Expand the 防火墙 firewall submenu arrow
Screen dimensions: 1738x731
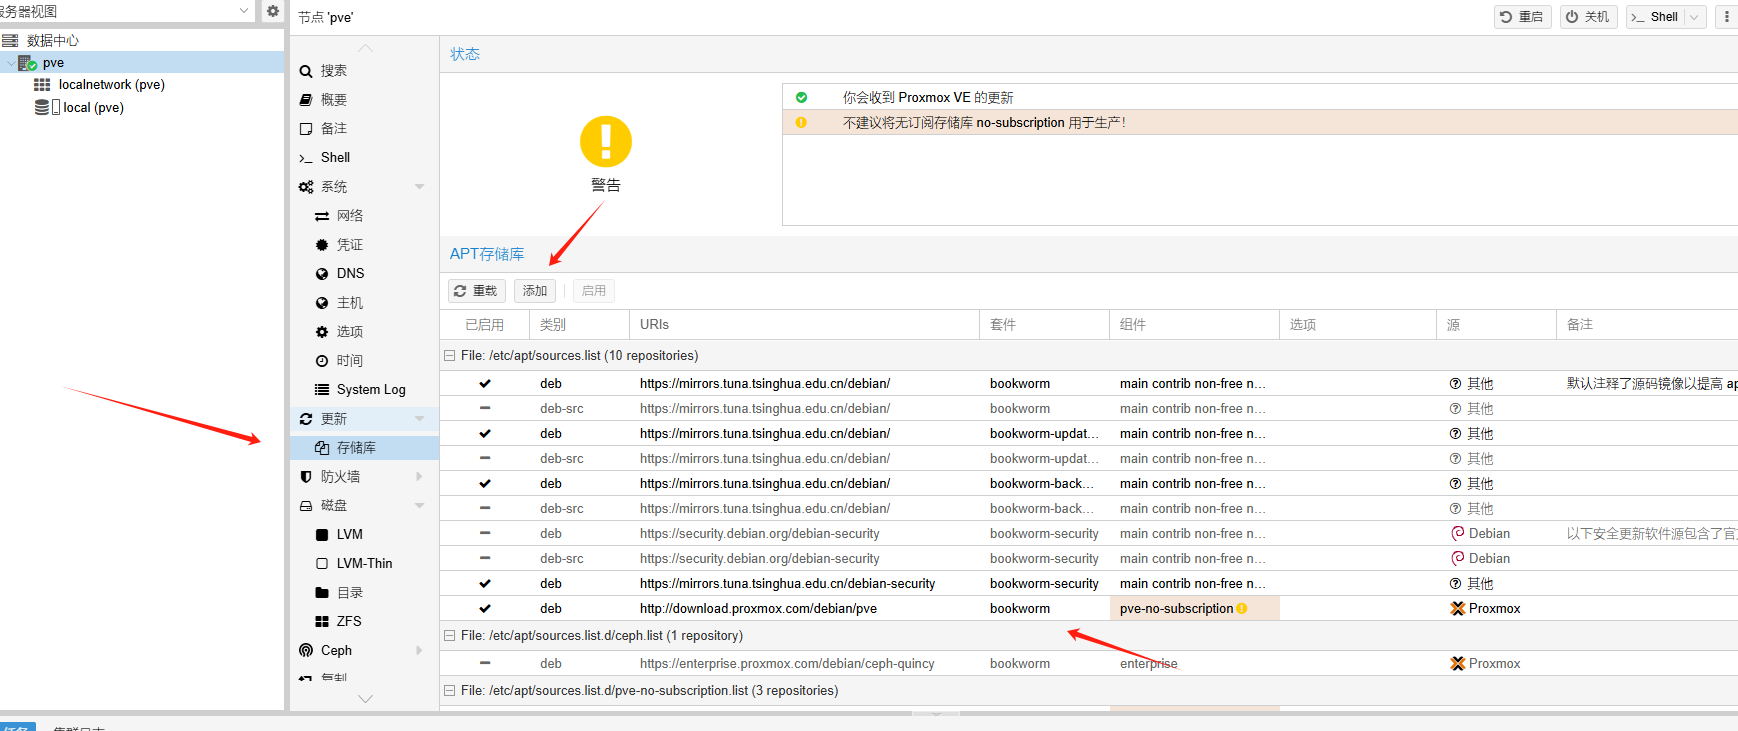(420, 477)
